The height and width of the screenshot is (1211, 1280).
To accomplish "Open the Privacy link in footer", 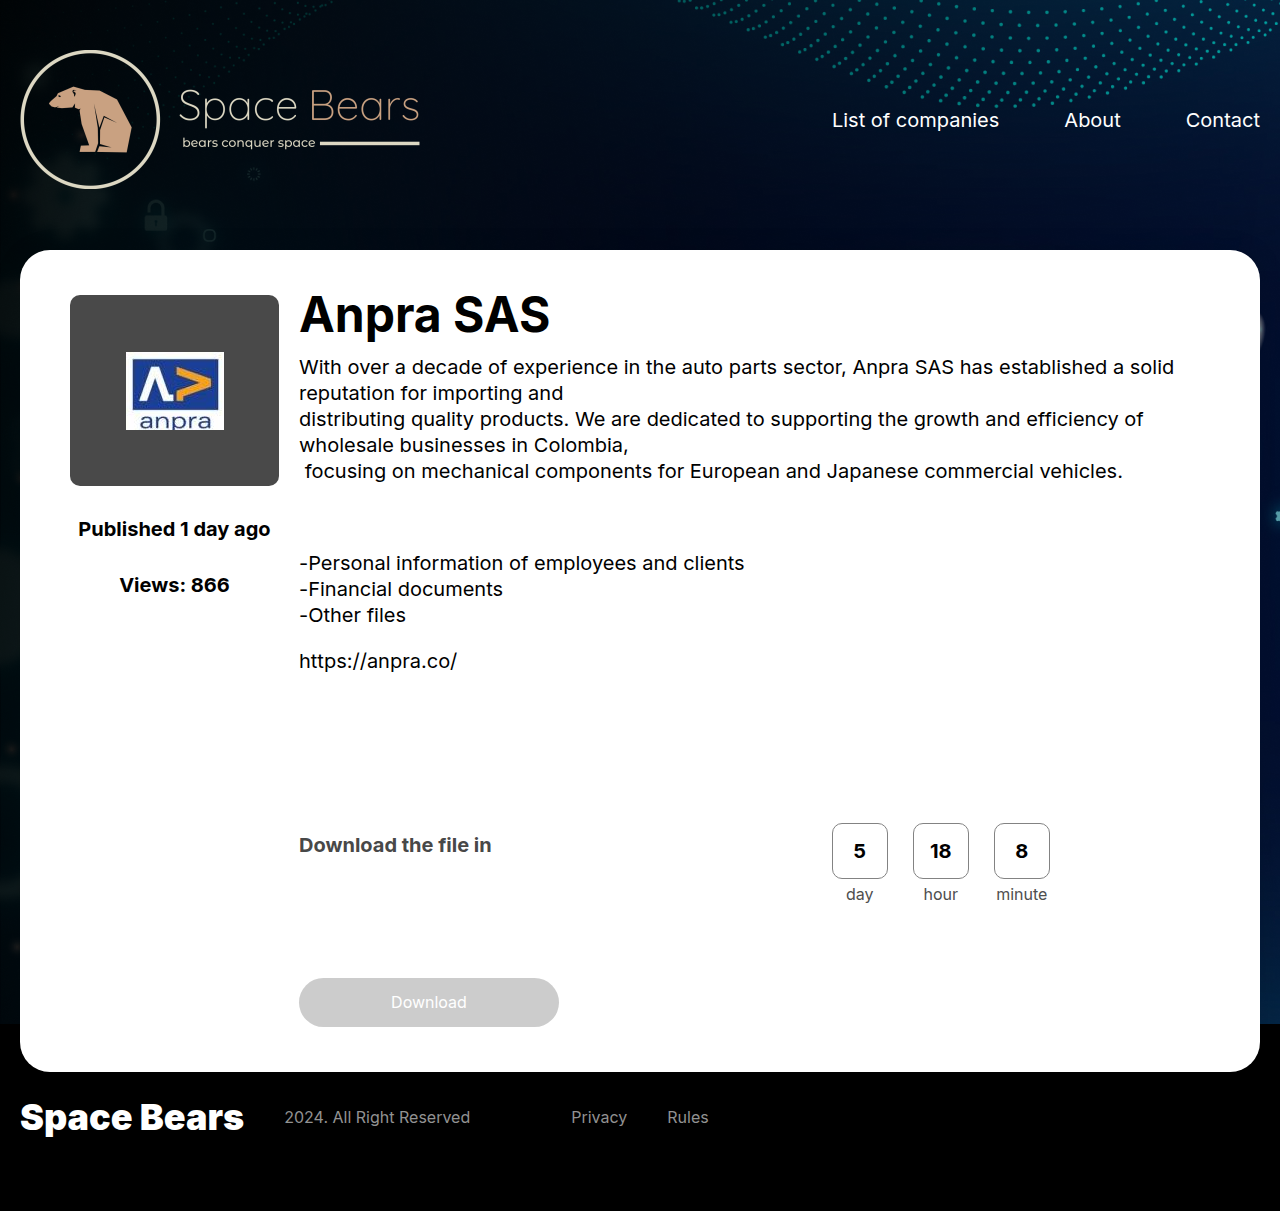I will tap(599, 1117).
